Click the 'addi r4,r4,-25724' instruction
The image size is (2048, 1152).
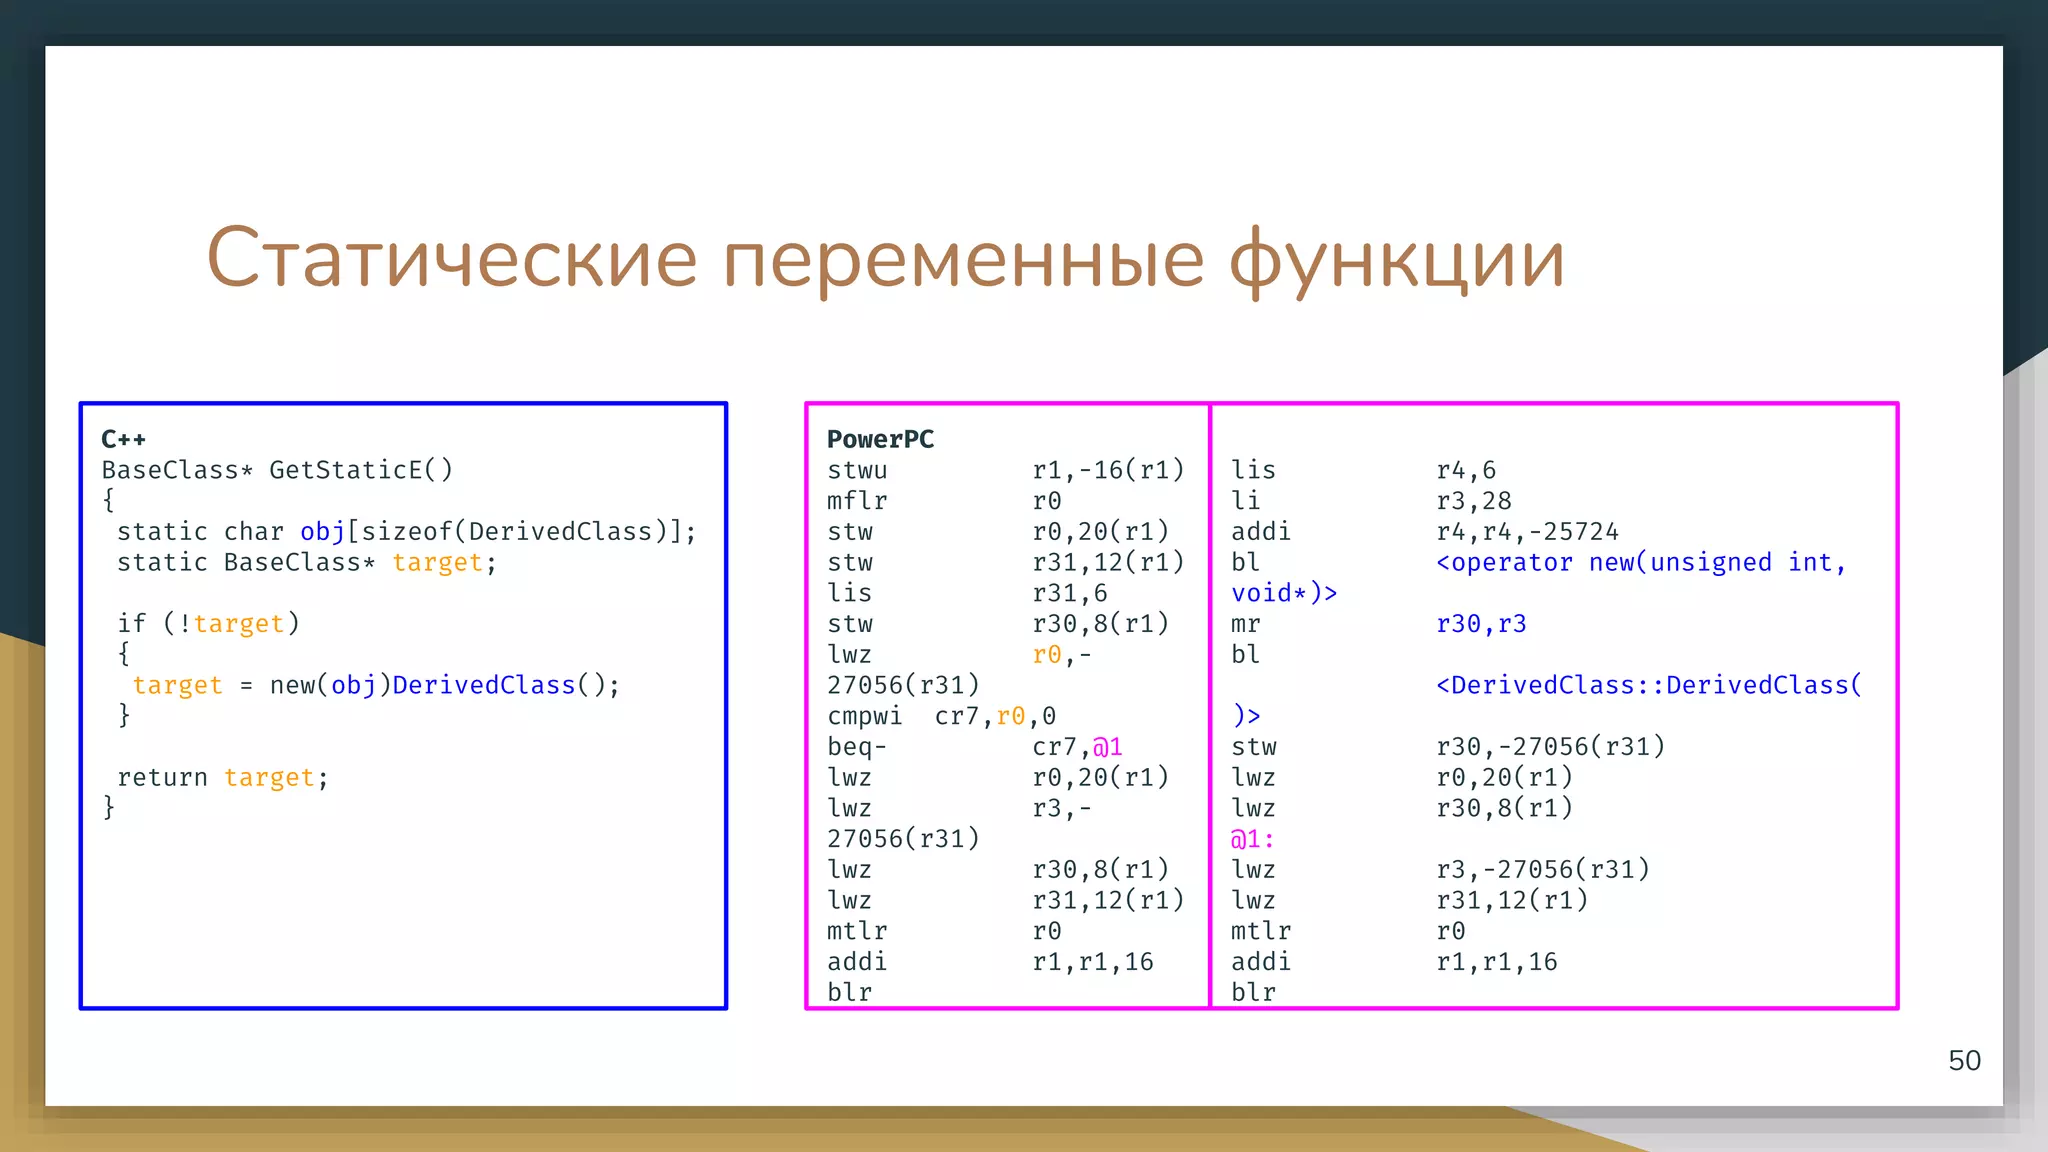[x=1425, y=531]
